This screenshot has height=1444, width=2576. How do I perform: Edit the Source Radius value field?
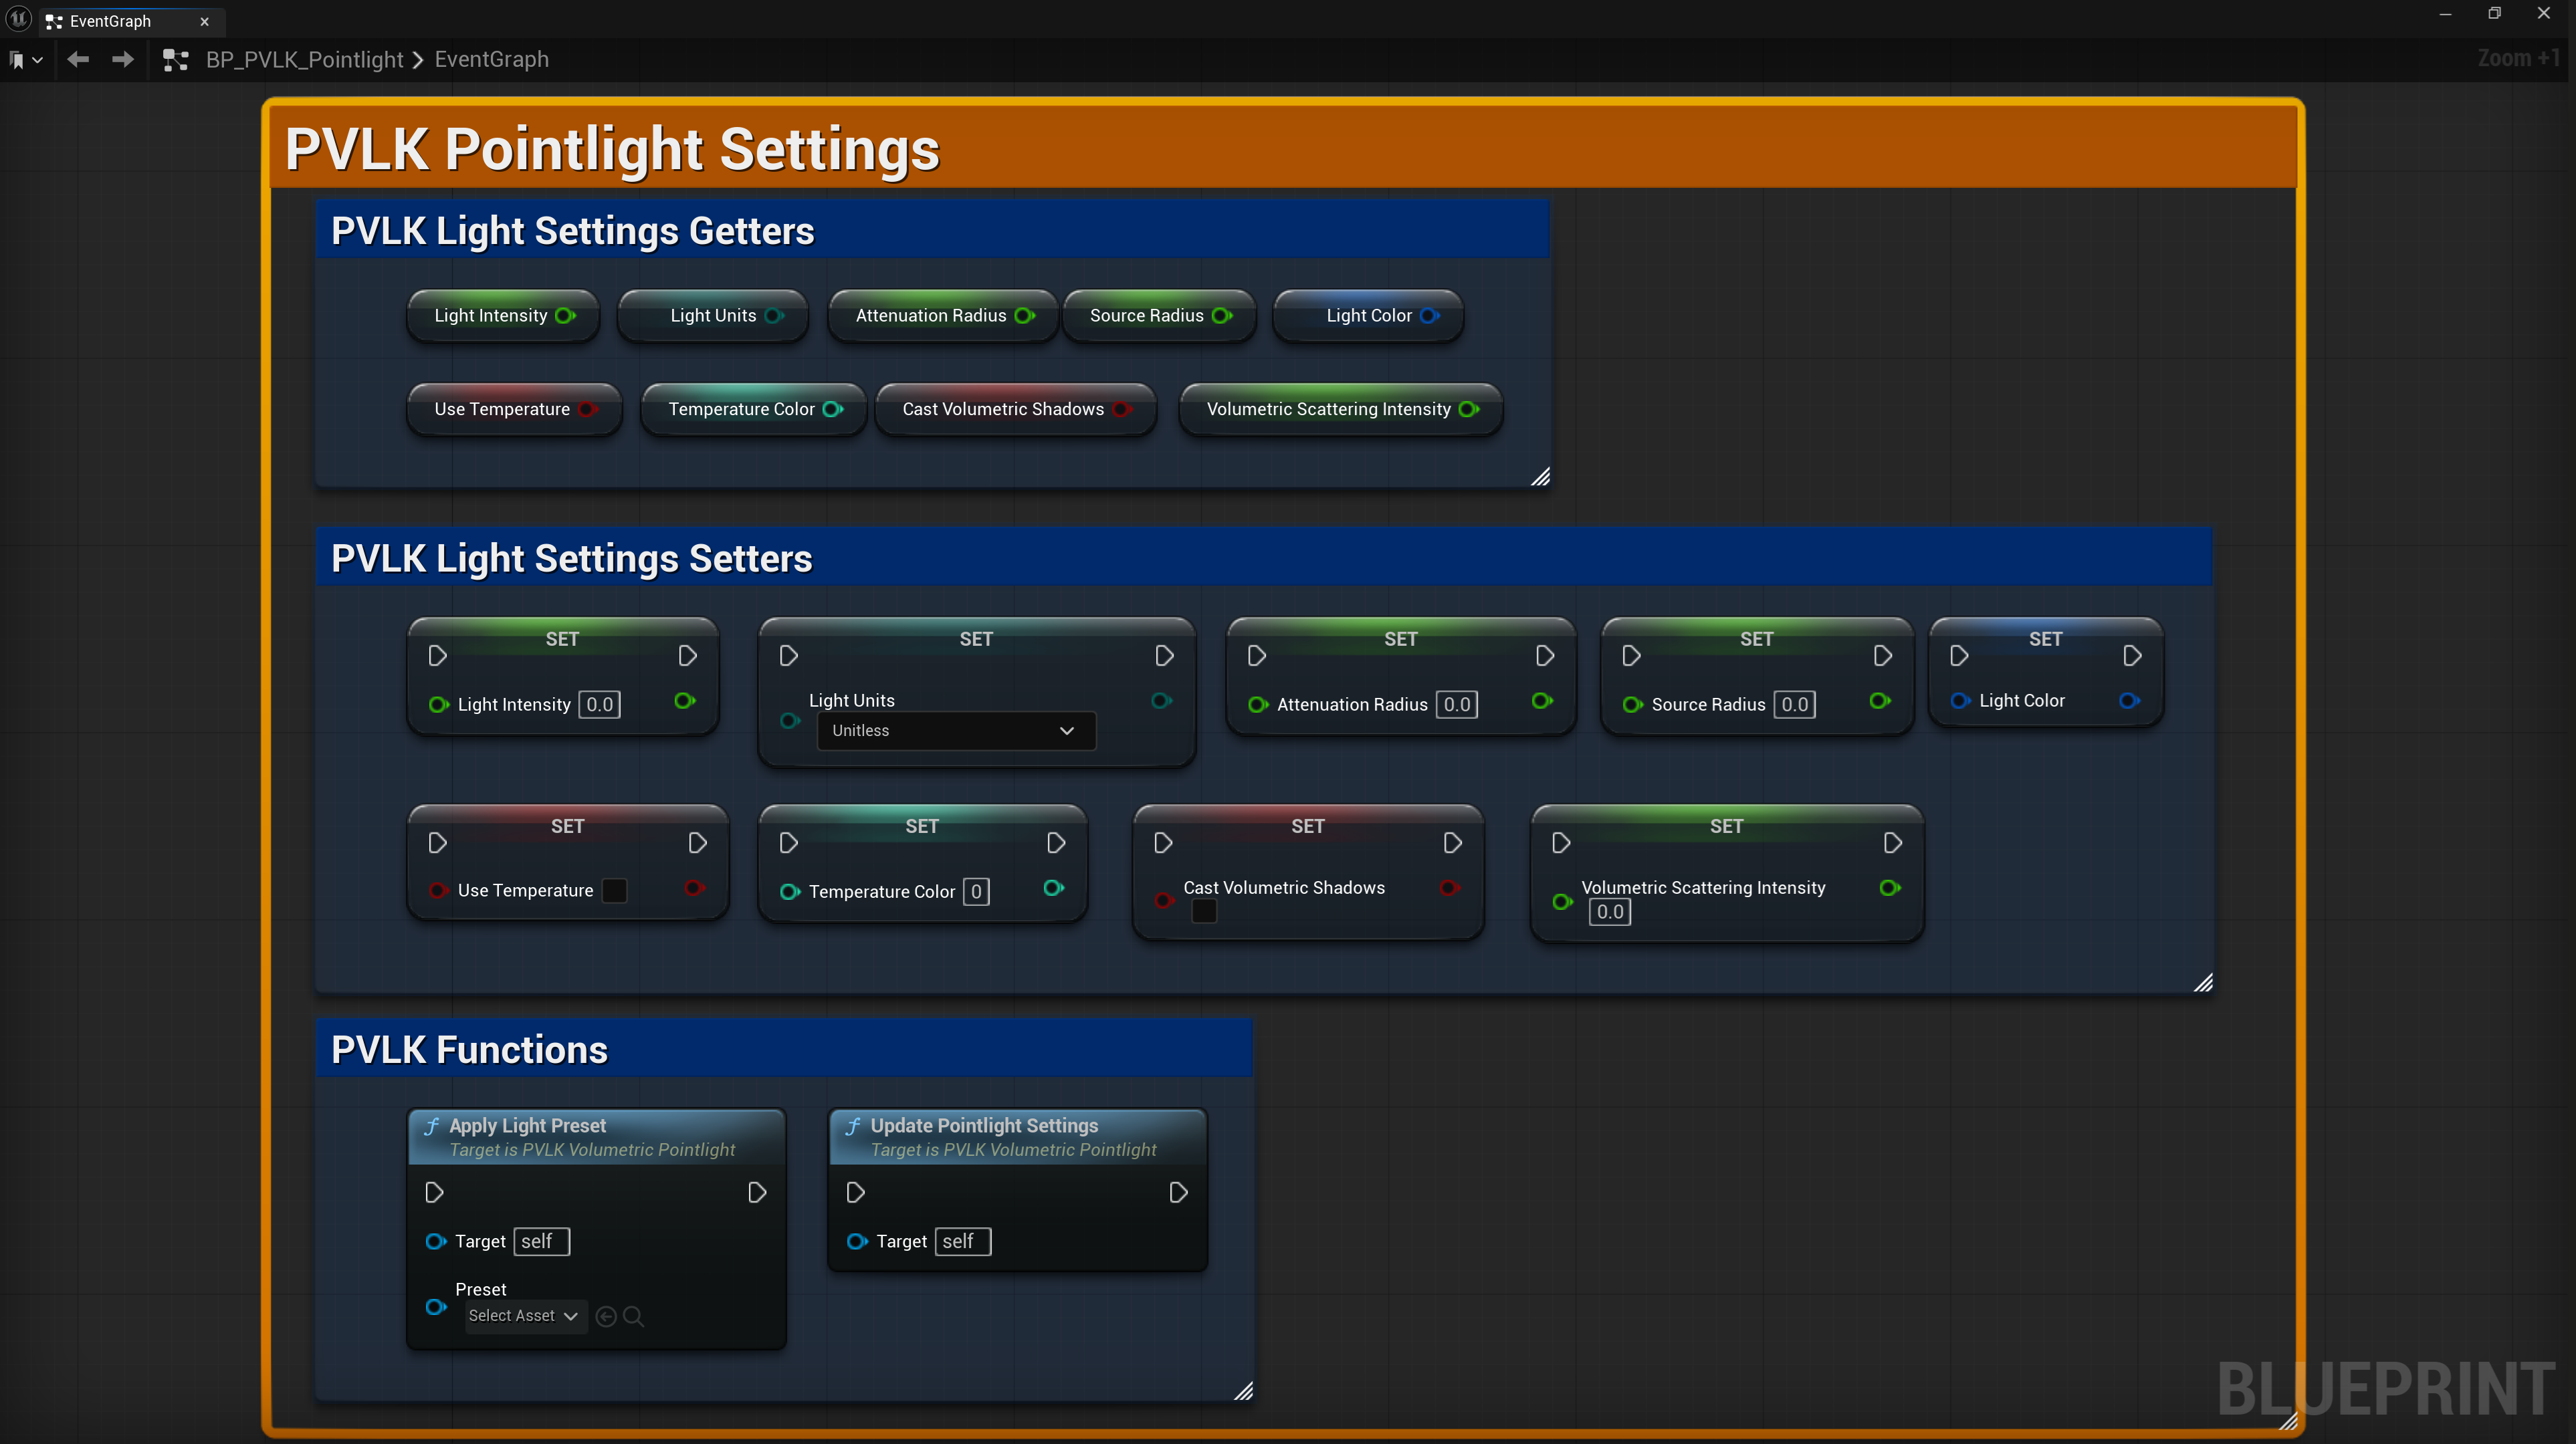pyautogui.click(x=1794, y=704)
